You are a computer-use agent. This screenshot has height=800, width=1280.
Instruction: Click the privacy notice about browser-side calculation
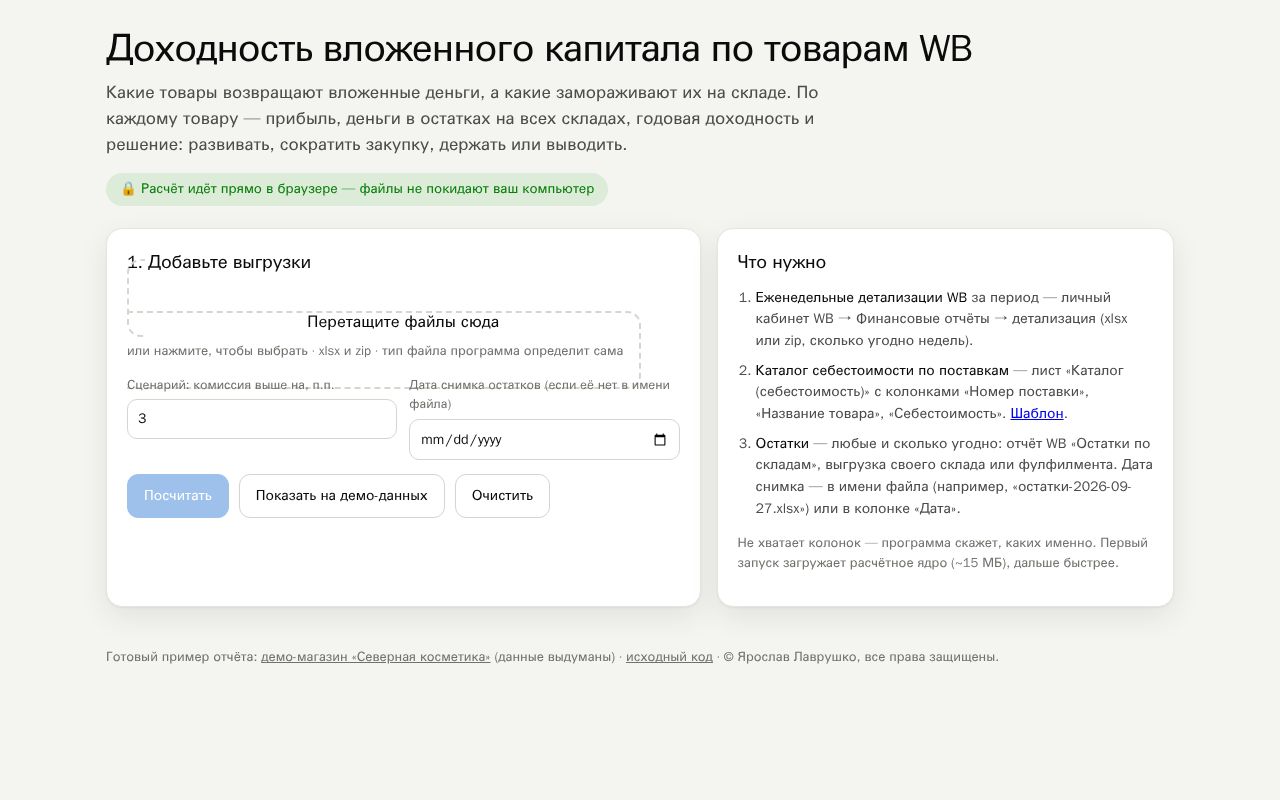coord(357,189)
